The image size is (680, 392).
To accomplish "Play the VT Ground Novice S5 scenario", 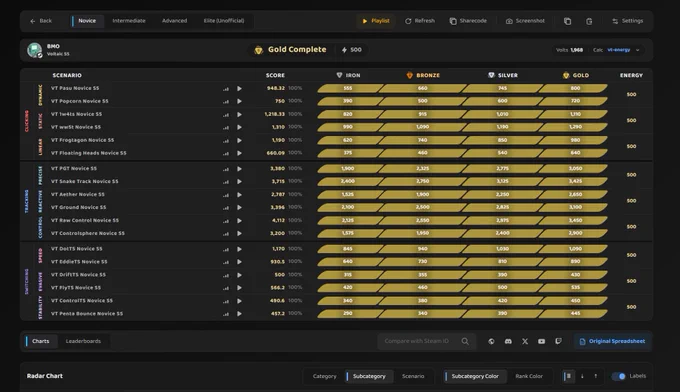I will pyautogui.click(x=239, y=208).
